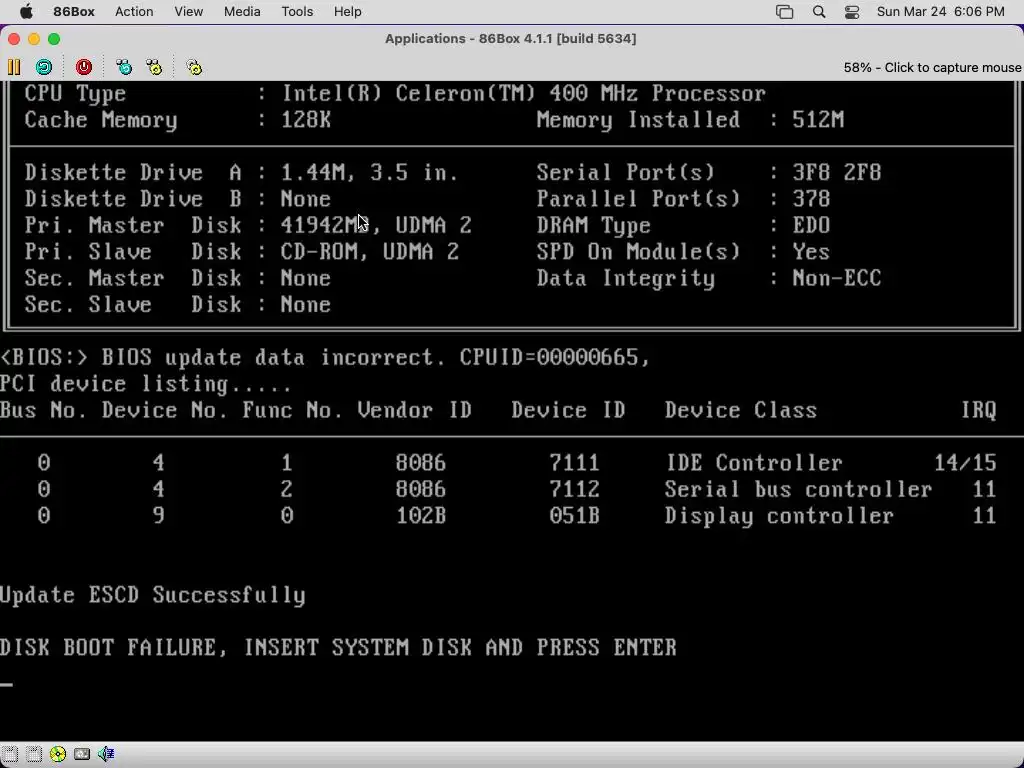
Task: Click the 'Display controller' entry
Action: coord(779,517)
